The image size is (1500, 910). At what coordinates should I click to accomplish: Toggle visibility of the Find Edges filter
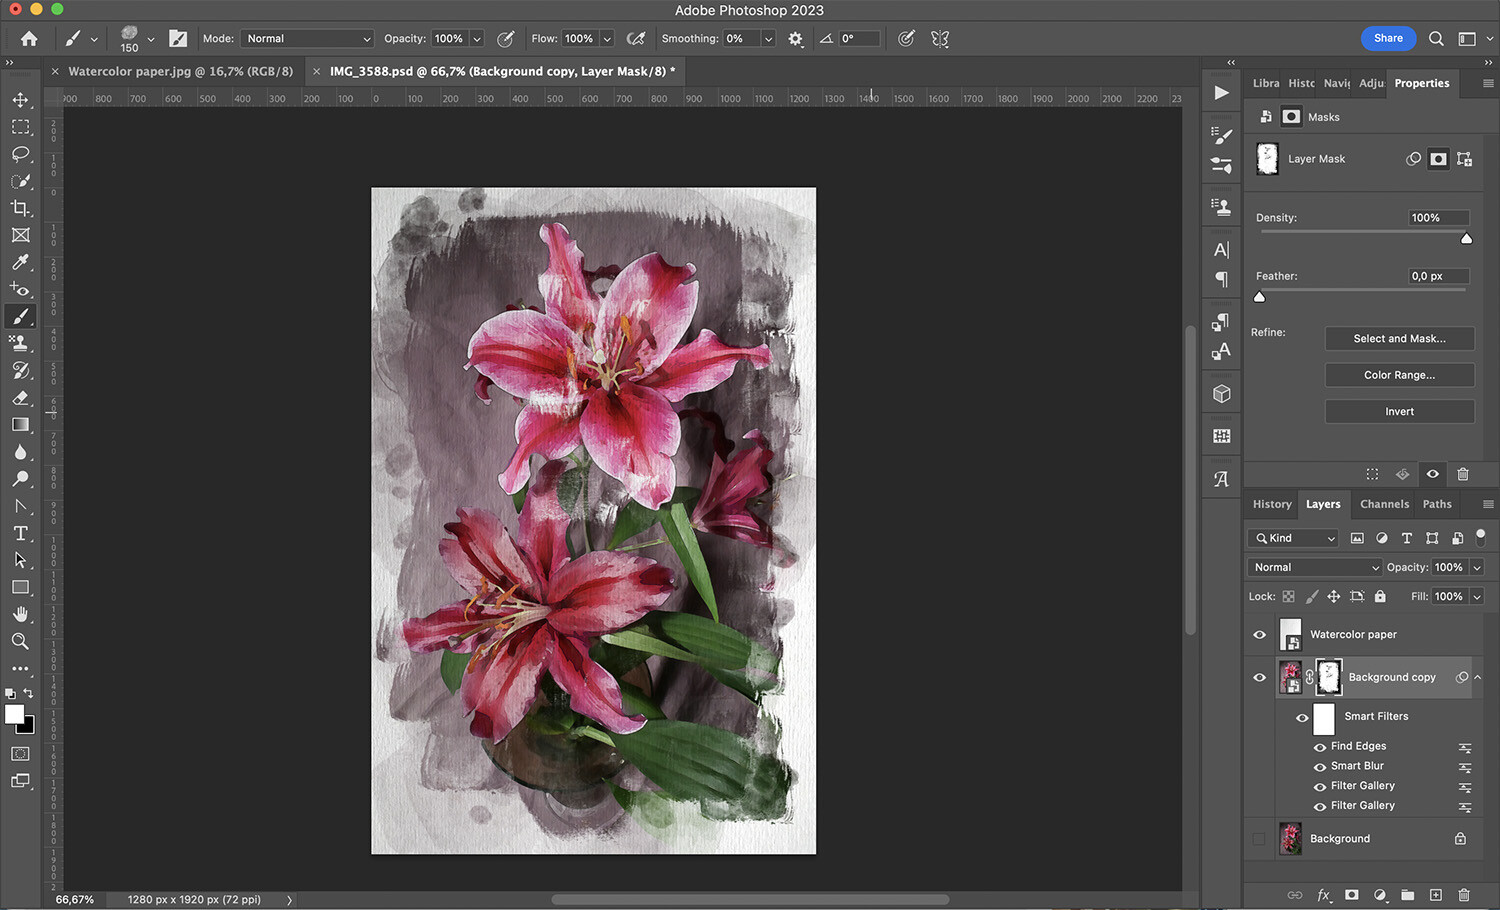[1320, 746]
